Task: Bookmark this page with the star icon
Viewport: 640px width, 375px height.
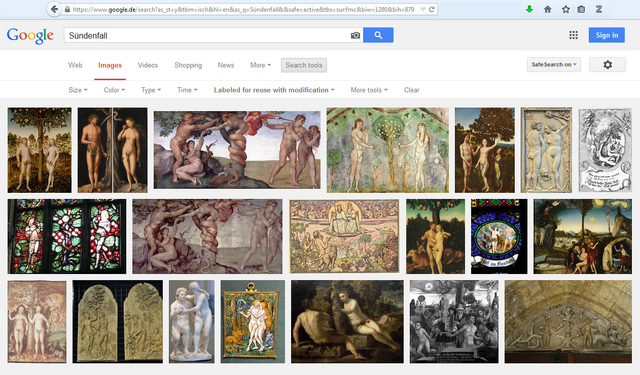Action: (x=566, y=9)
